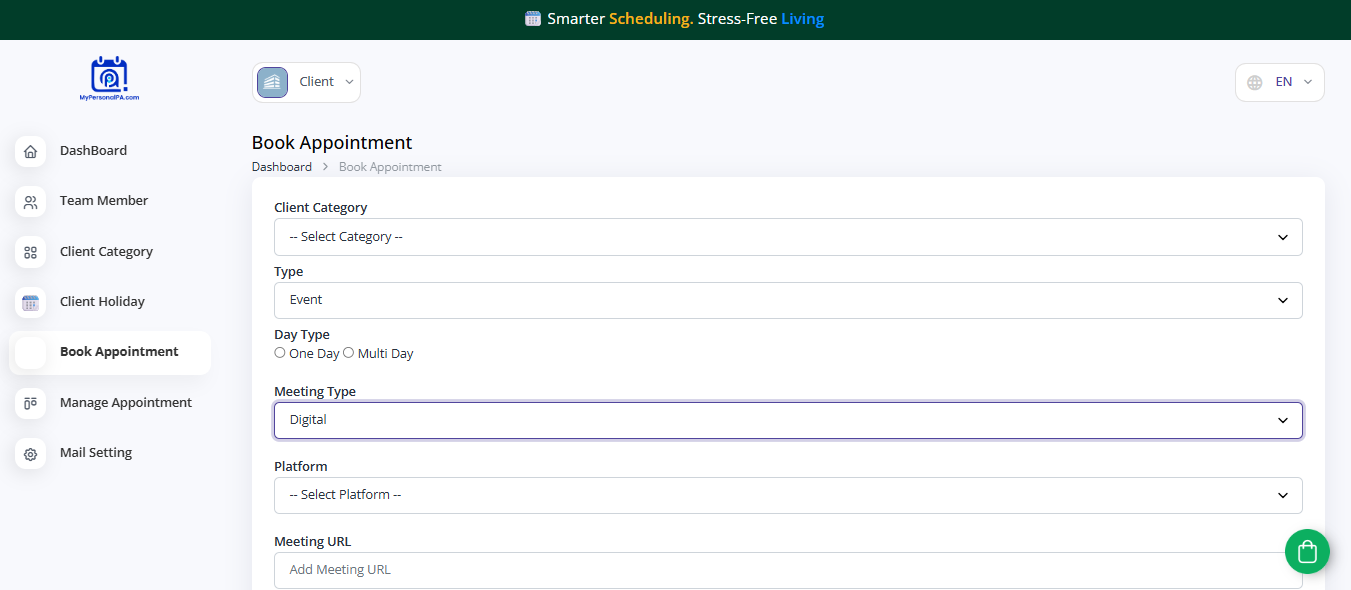Go to Manage Appointment menu item
This screenshot has width=1351, height=590.
[125, 403]
